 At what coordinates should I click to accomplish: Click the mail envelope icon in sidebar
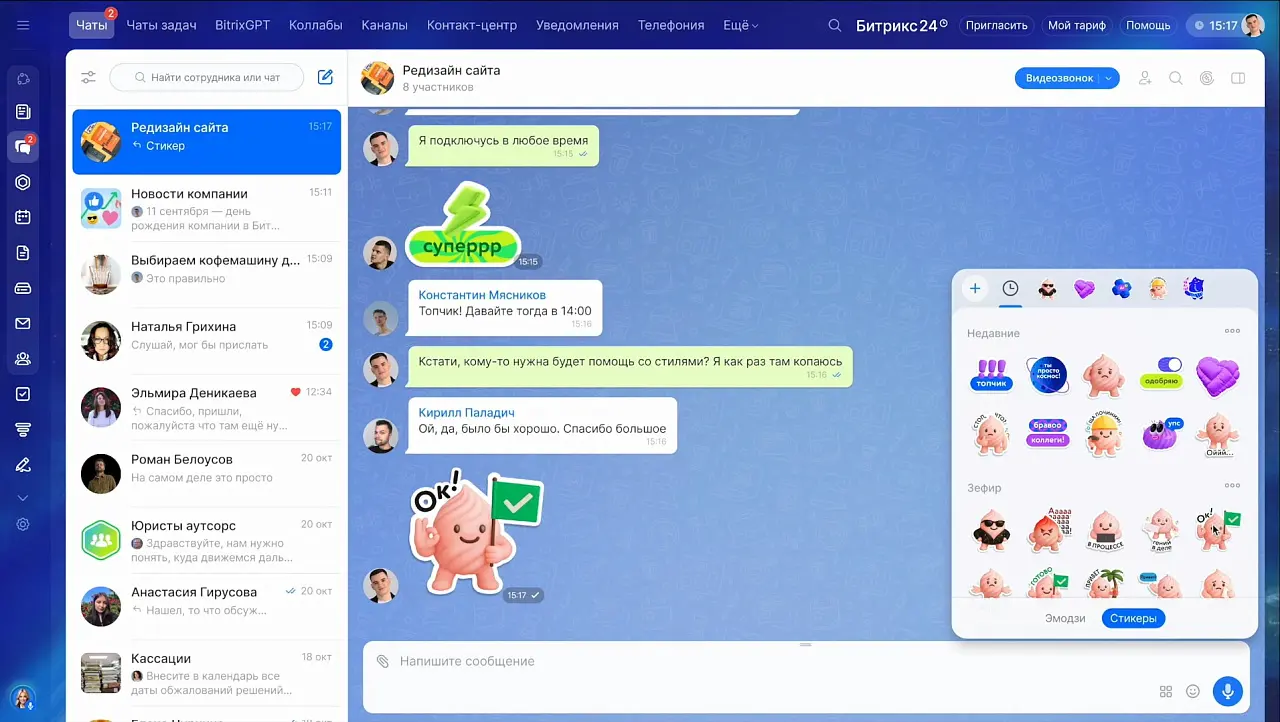point(23,323)
